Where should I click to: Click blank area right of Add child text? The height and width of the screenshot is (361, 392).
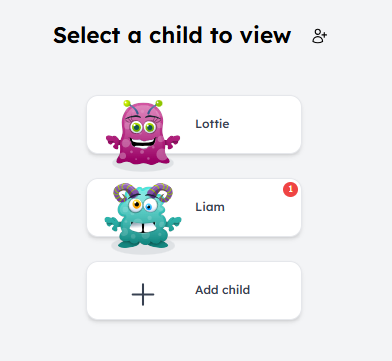point(275,291)
